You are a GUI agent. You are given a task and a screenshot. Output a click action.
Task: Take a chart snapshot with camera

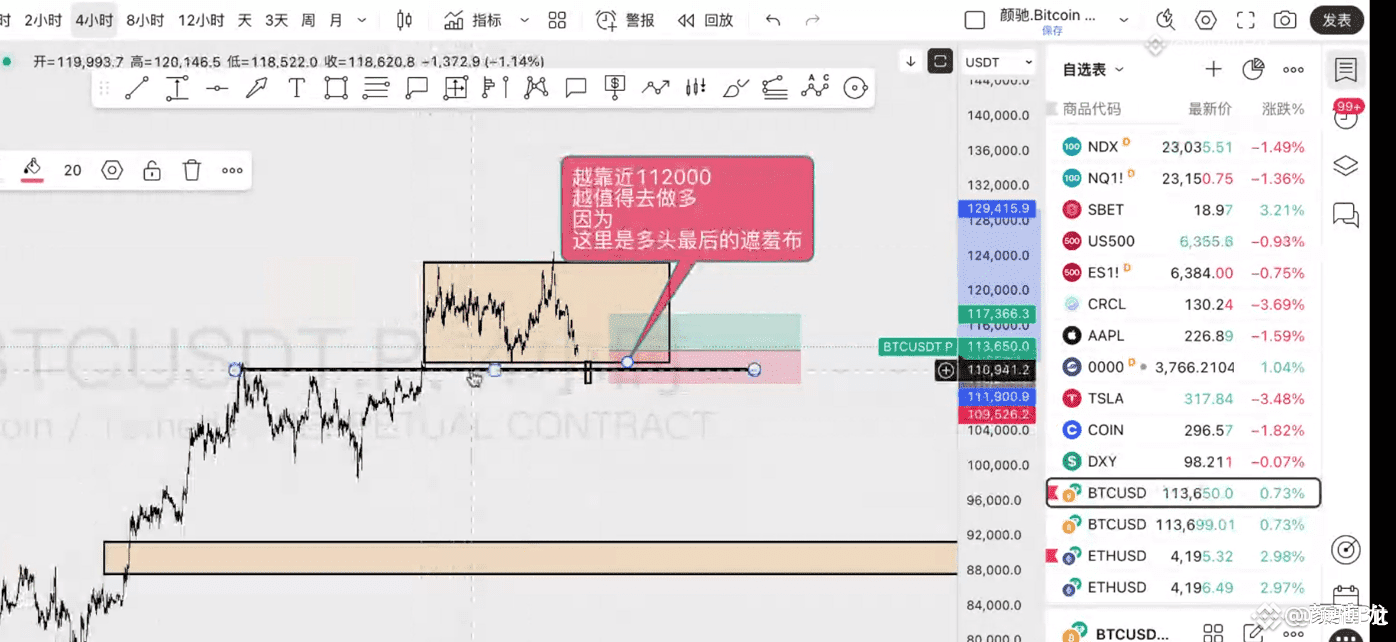[x=1285, y=20]
